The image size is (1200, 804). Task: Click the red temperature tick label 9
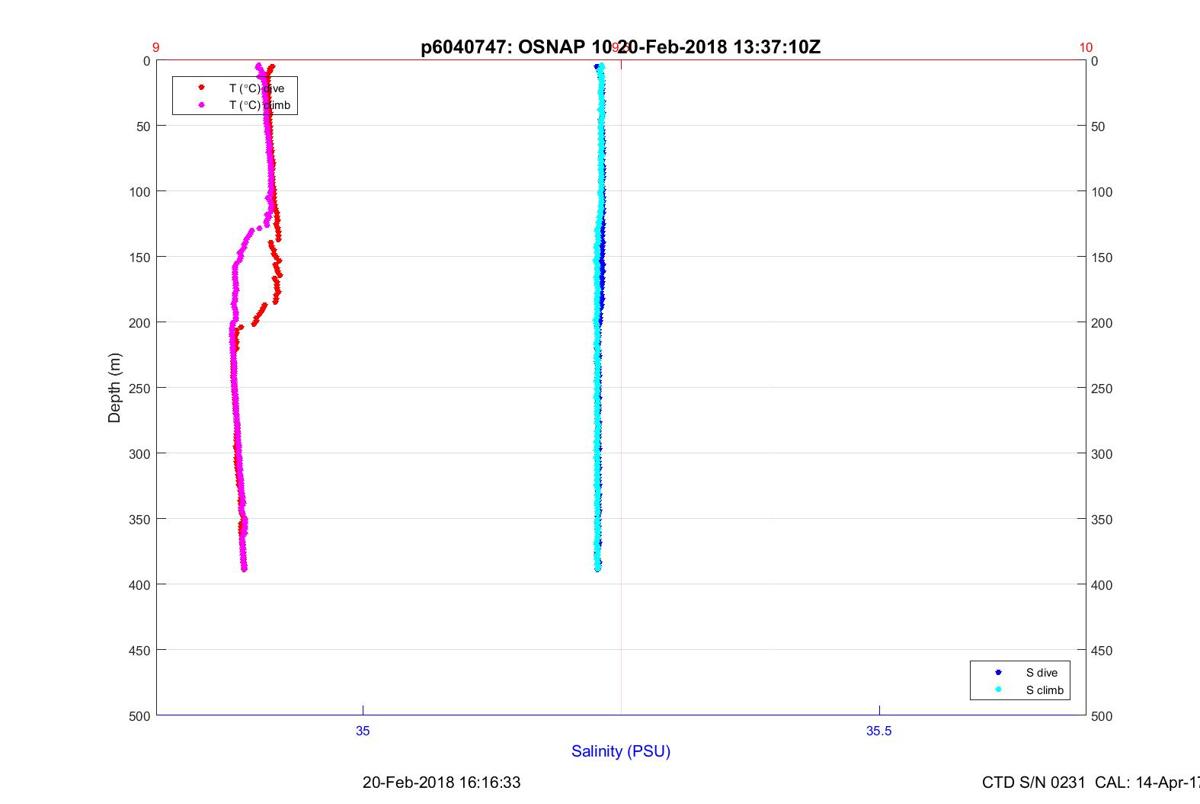tap(156, 47)
